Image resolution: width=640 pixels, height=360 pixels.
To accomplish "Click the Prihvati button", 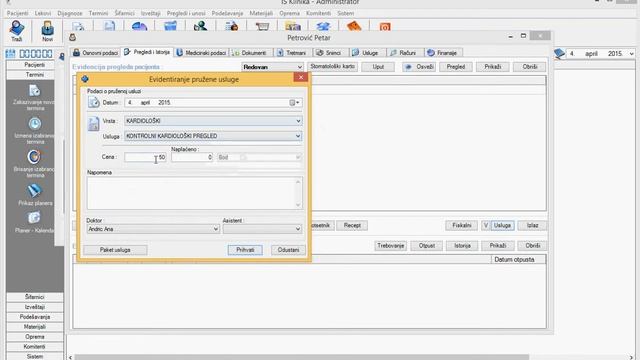I will point(245,250).
